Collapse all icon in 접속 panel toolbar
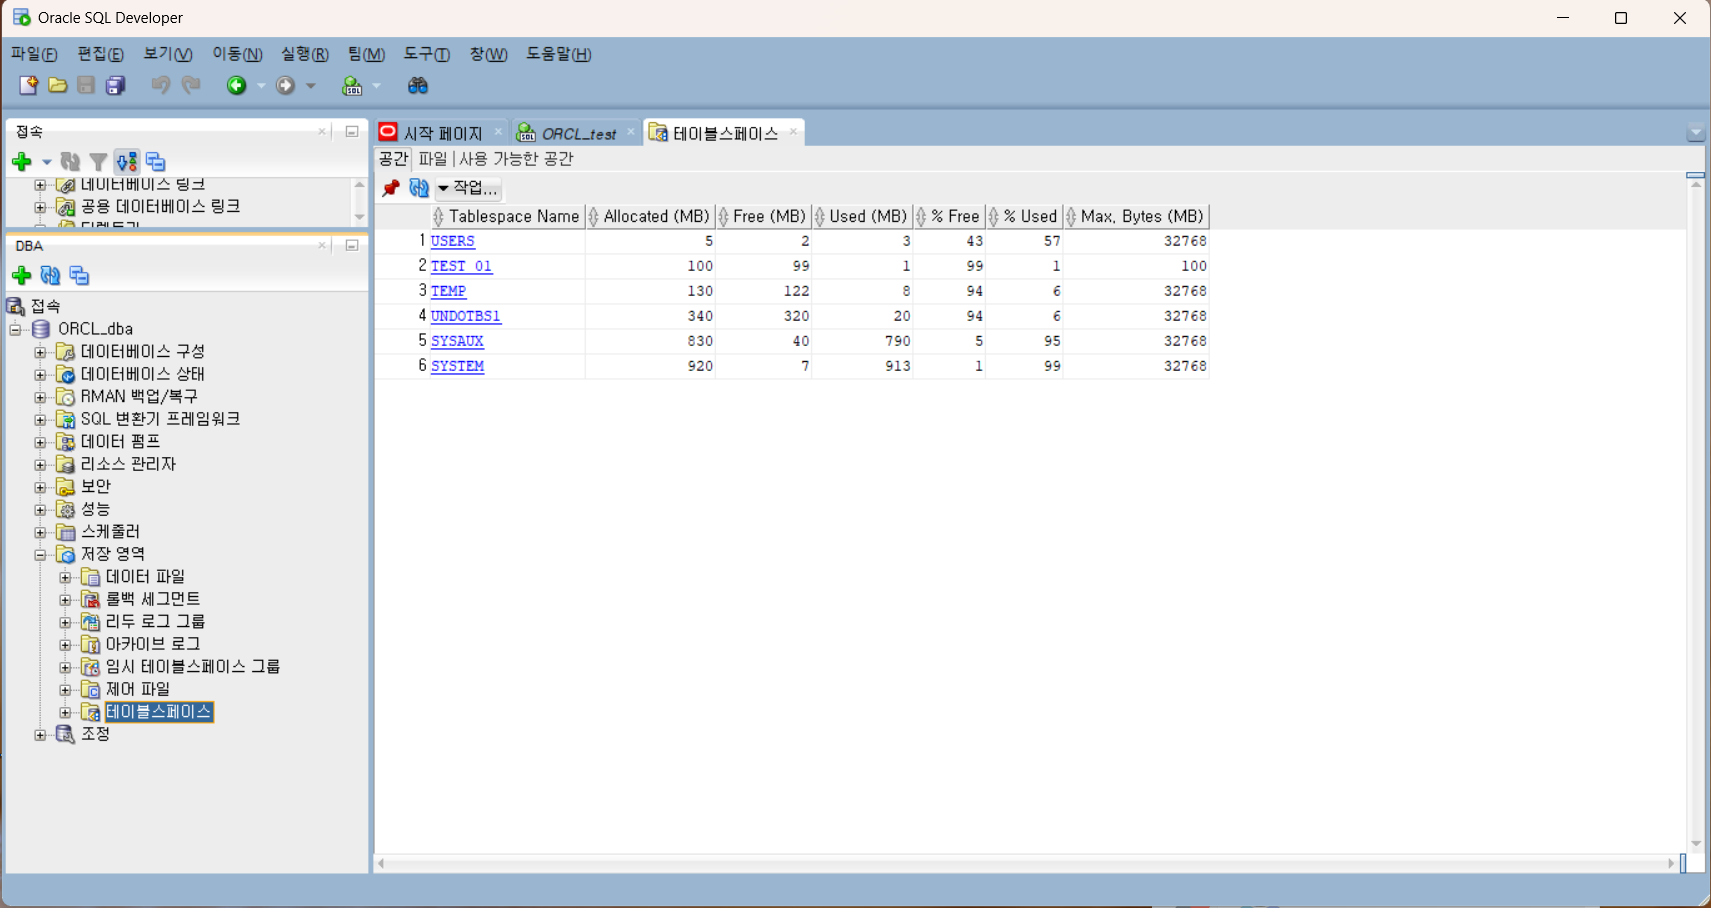Screen dimensions: 1711x908 coord(156,162)
